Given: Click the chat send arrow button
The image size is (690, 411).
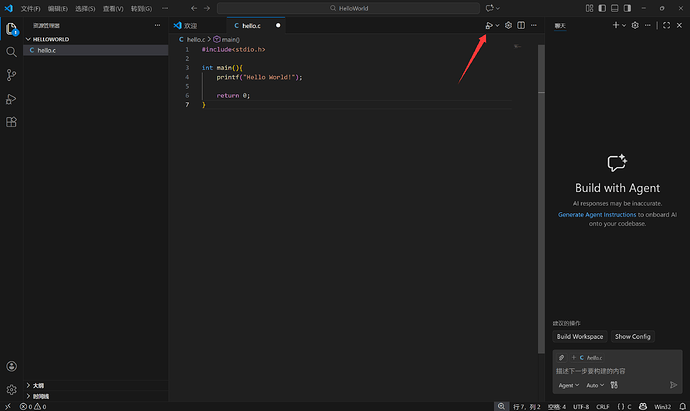Looking at the screenshot, I should click(x=673, y=385).
